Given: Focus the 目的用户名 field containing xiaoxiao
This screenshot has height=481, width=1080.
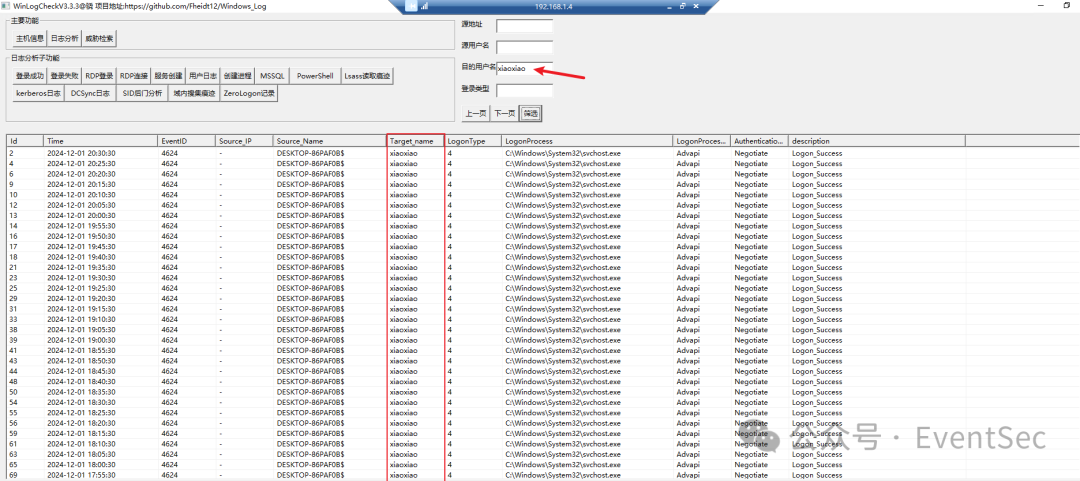Looking at the screenshot, I should point(524,68).
